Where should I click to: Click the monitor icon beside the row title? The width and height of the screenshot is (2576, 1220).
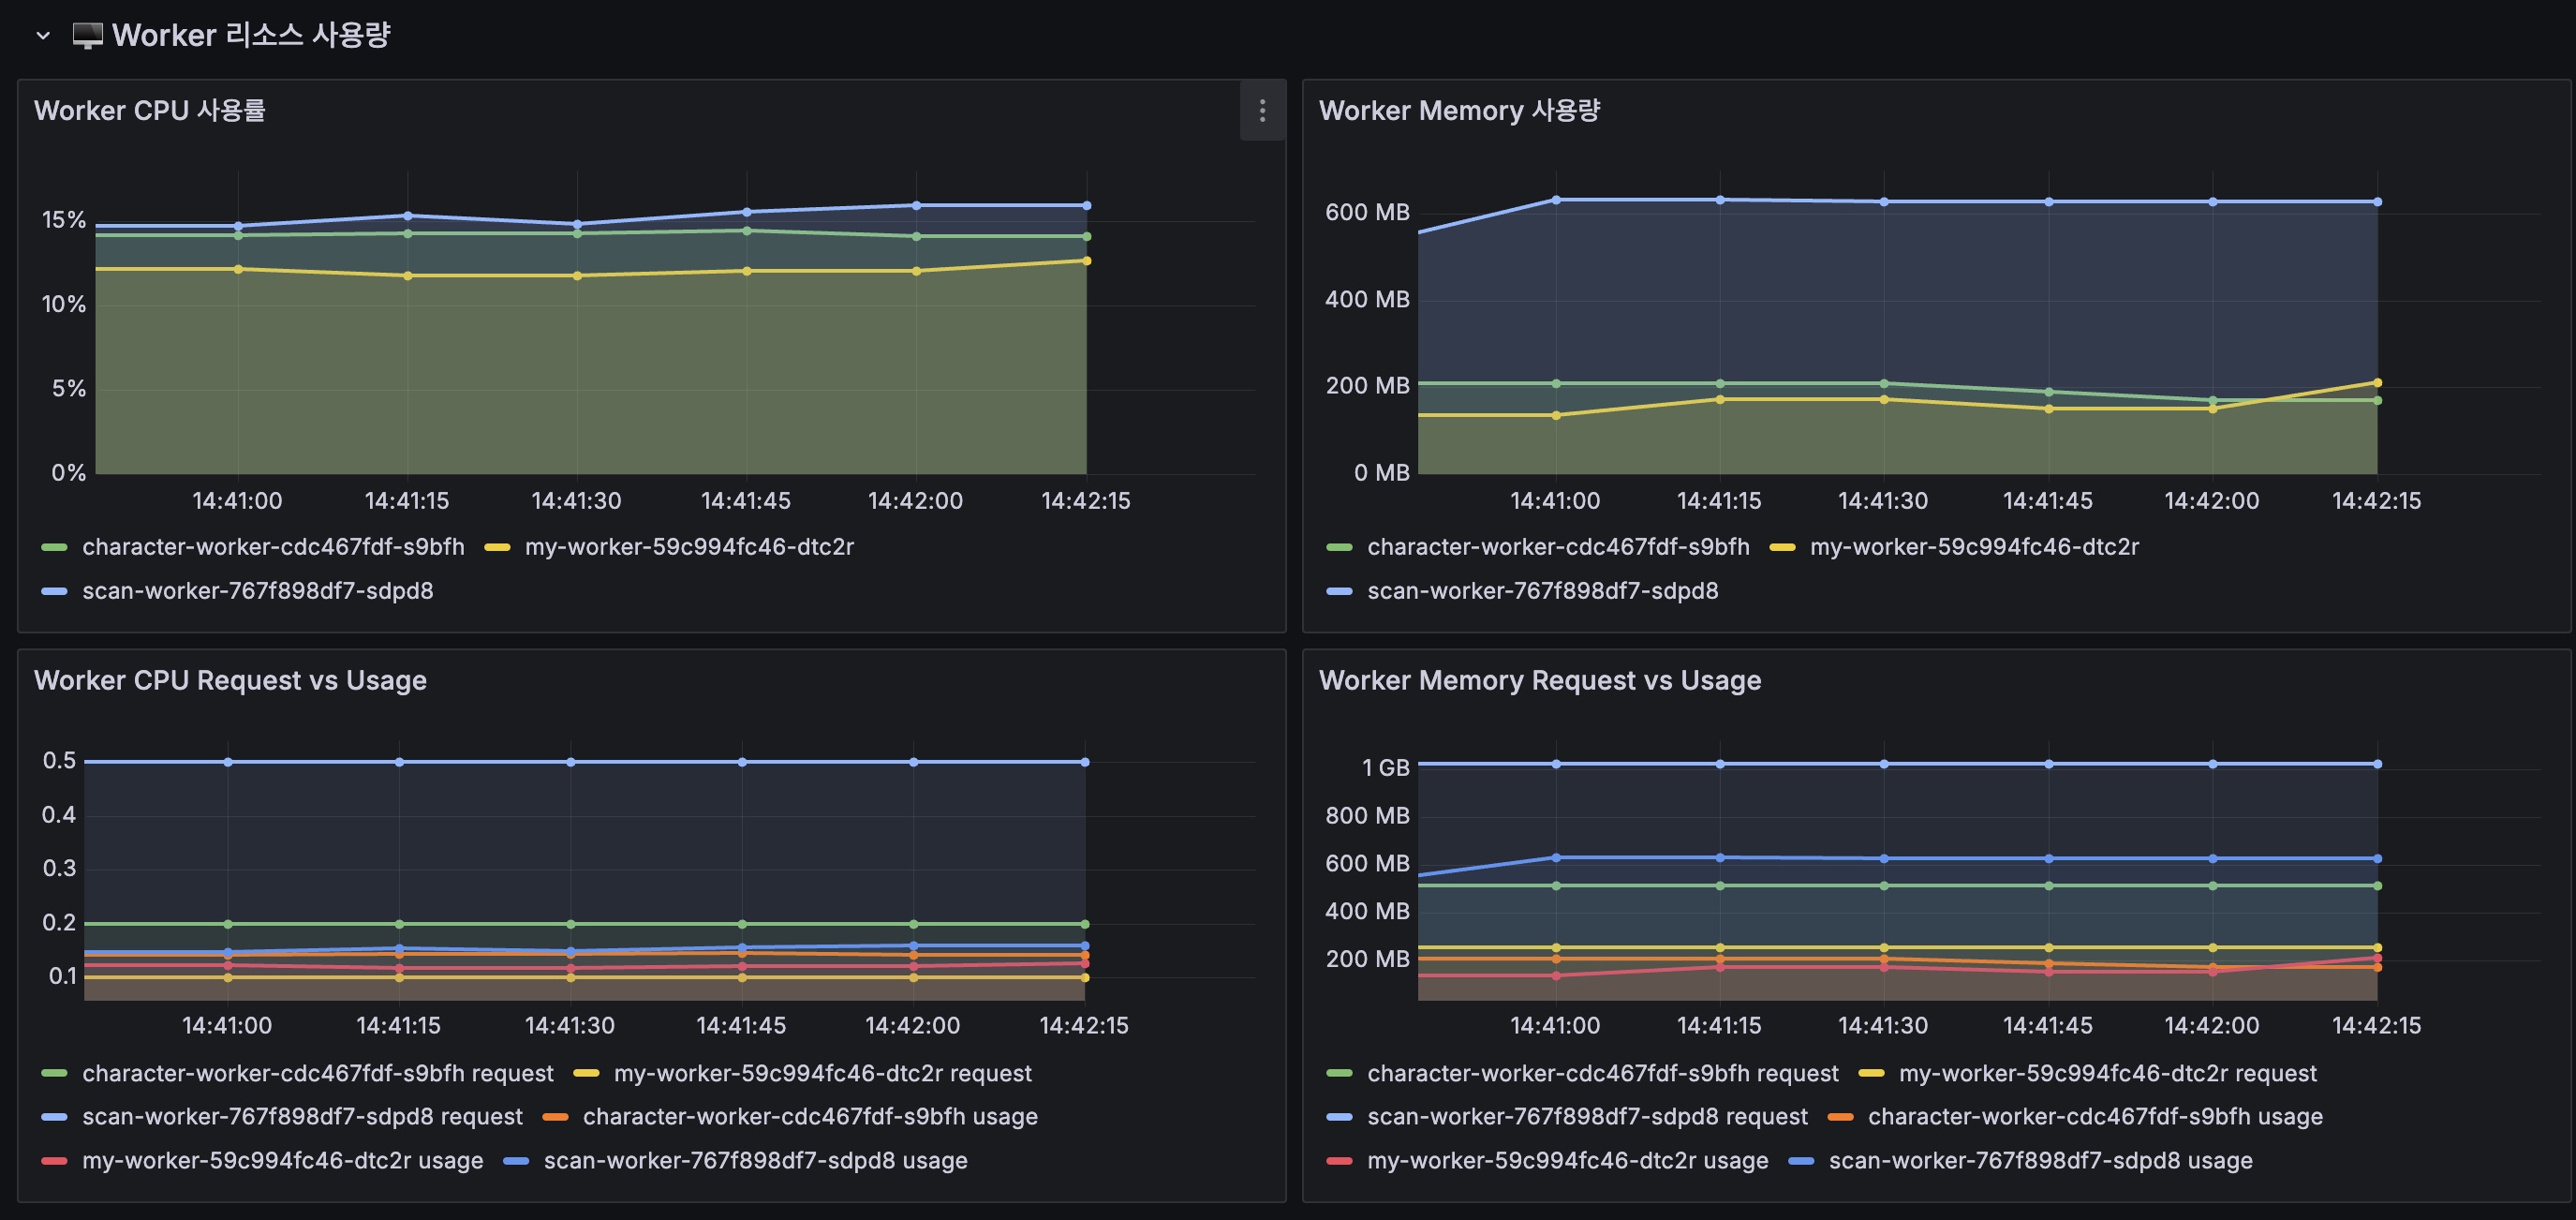tap(88, 36)
